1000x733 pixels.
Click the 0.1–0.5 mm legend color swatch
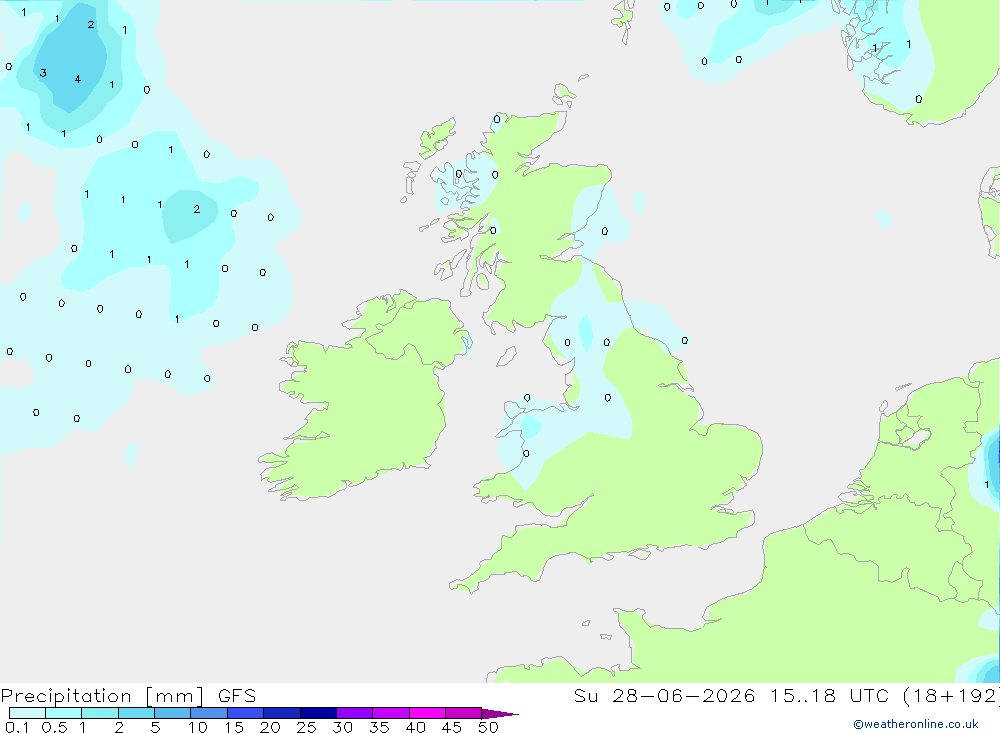(27, 713)
